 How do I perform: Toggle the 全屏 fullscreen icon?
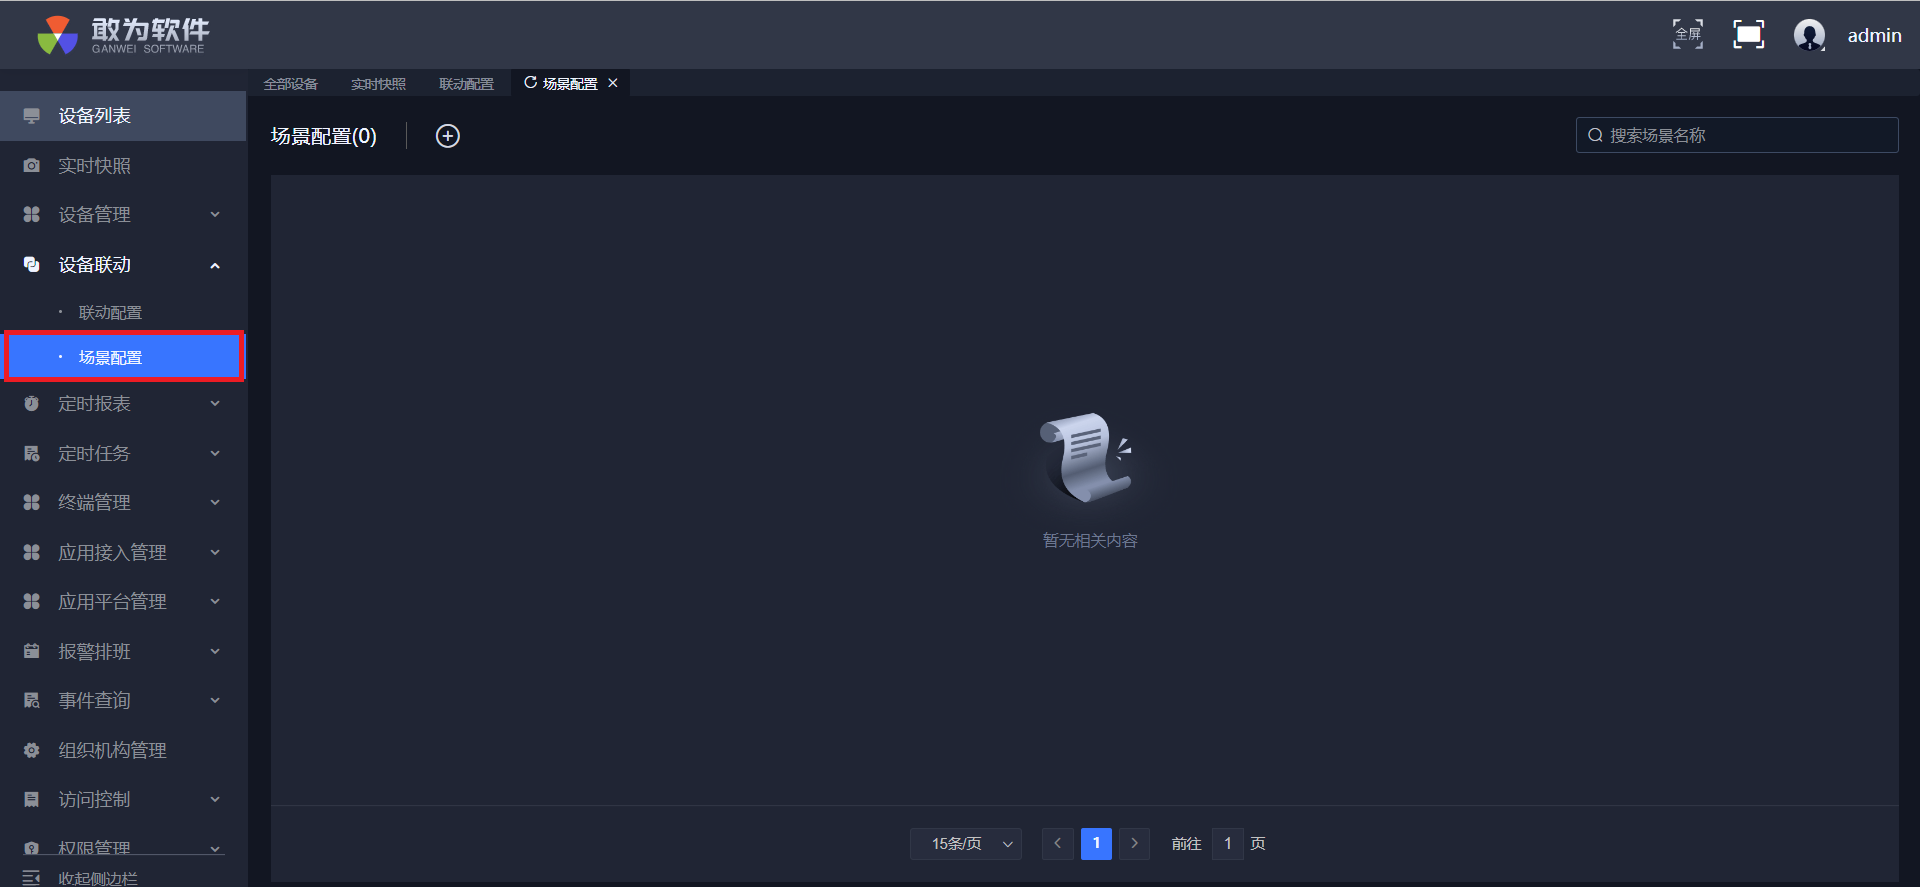(1688, 34)
